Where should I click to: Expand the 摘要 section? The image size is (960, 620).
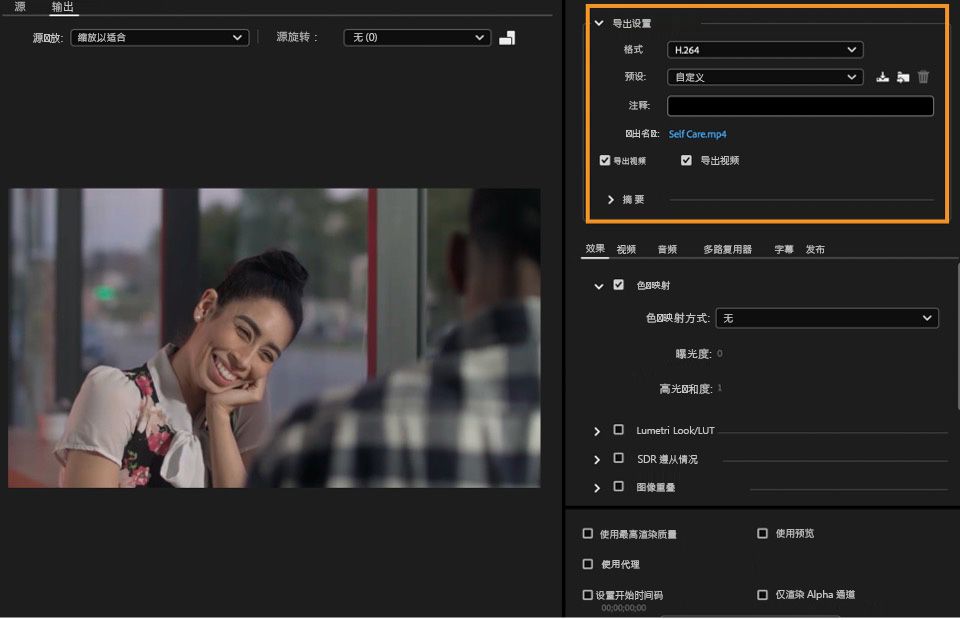pyautogui.click(x=610, y=200)
